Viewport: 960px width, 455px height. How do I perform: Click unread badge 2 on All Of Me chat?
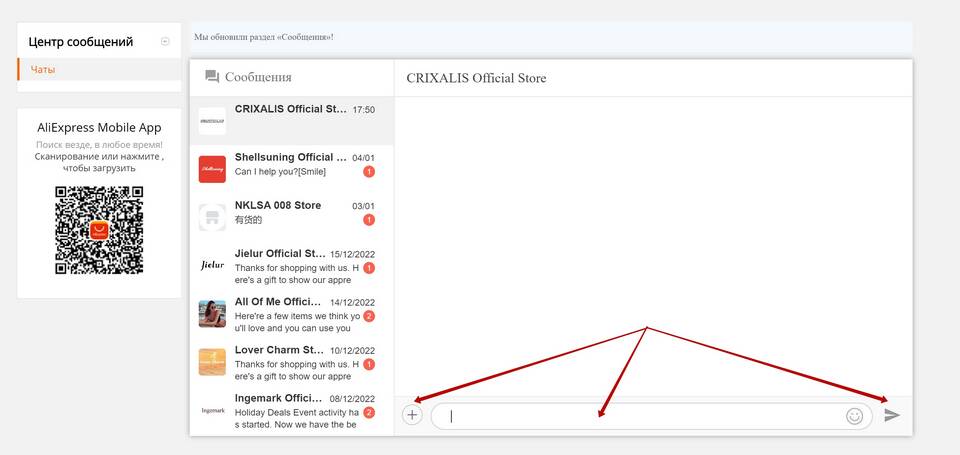click(x=369, y=317)
